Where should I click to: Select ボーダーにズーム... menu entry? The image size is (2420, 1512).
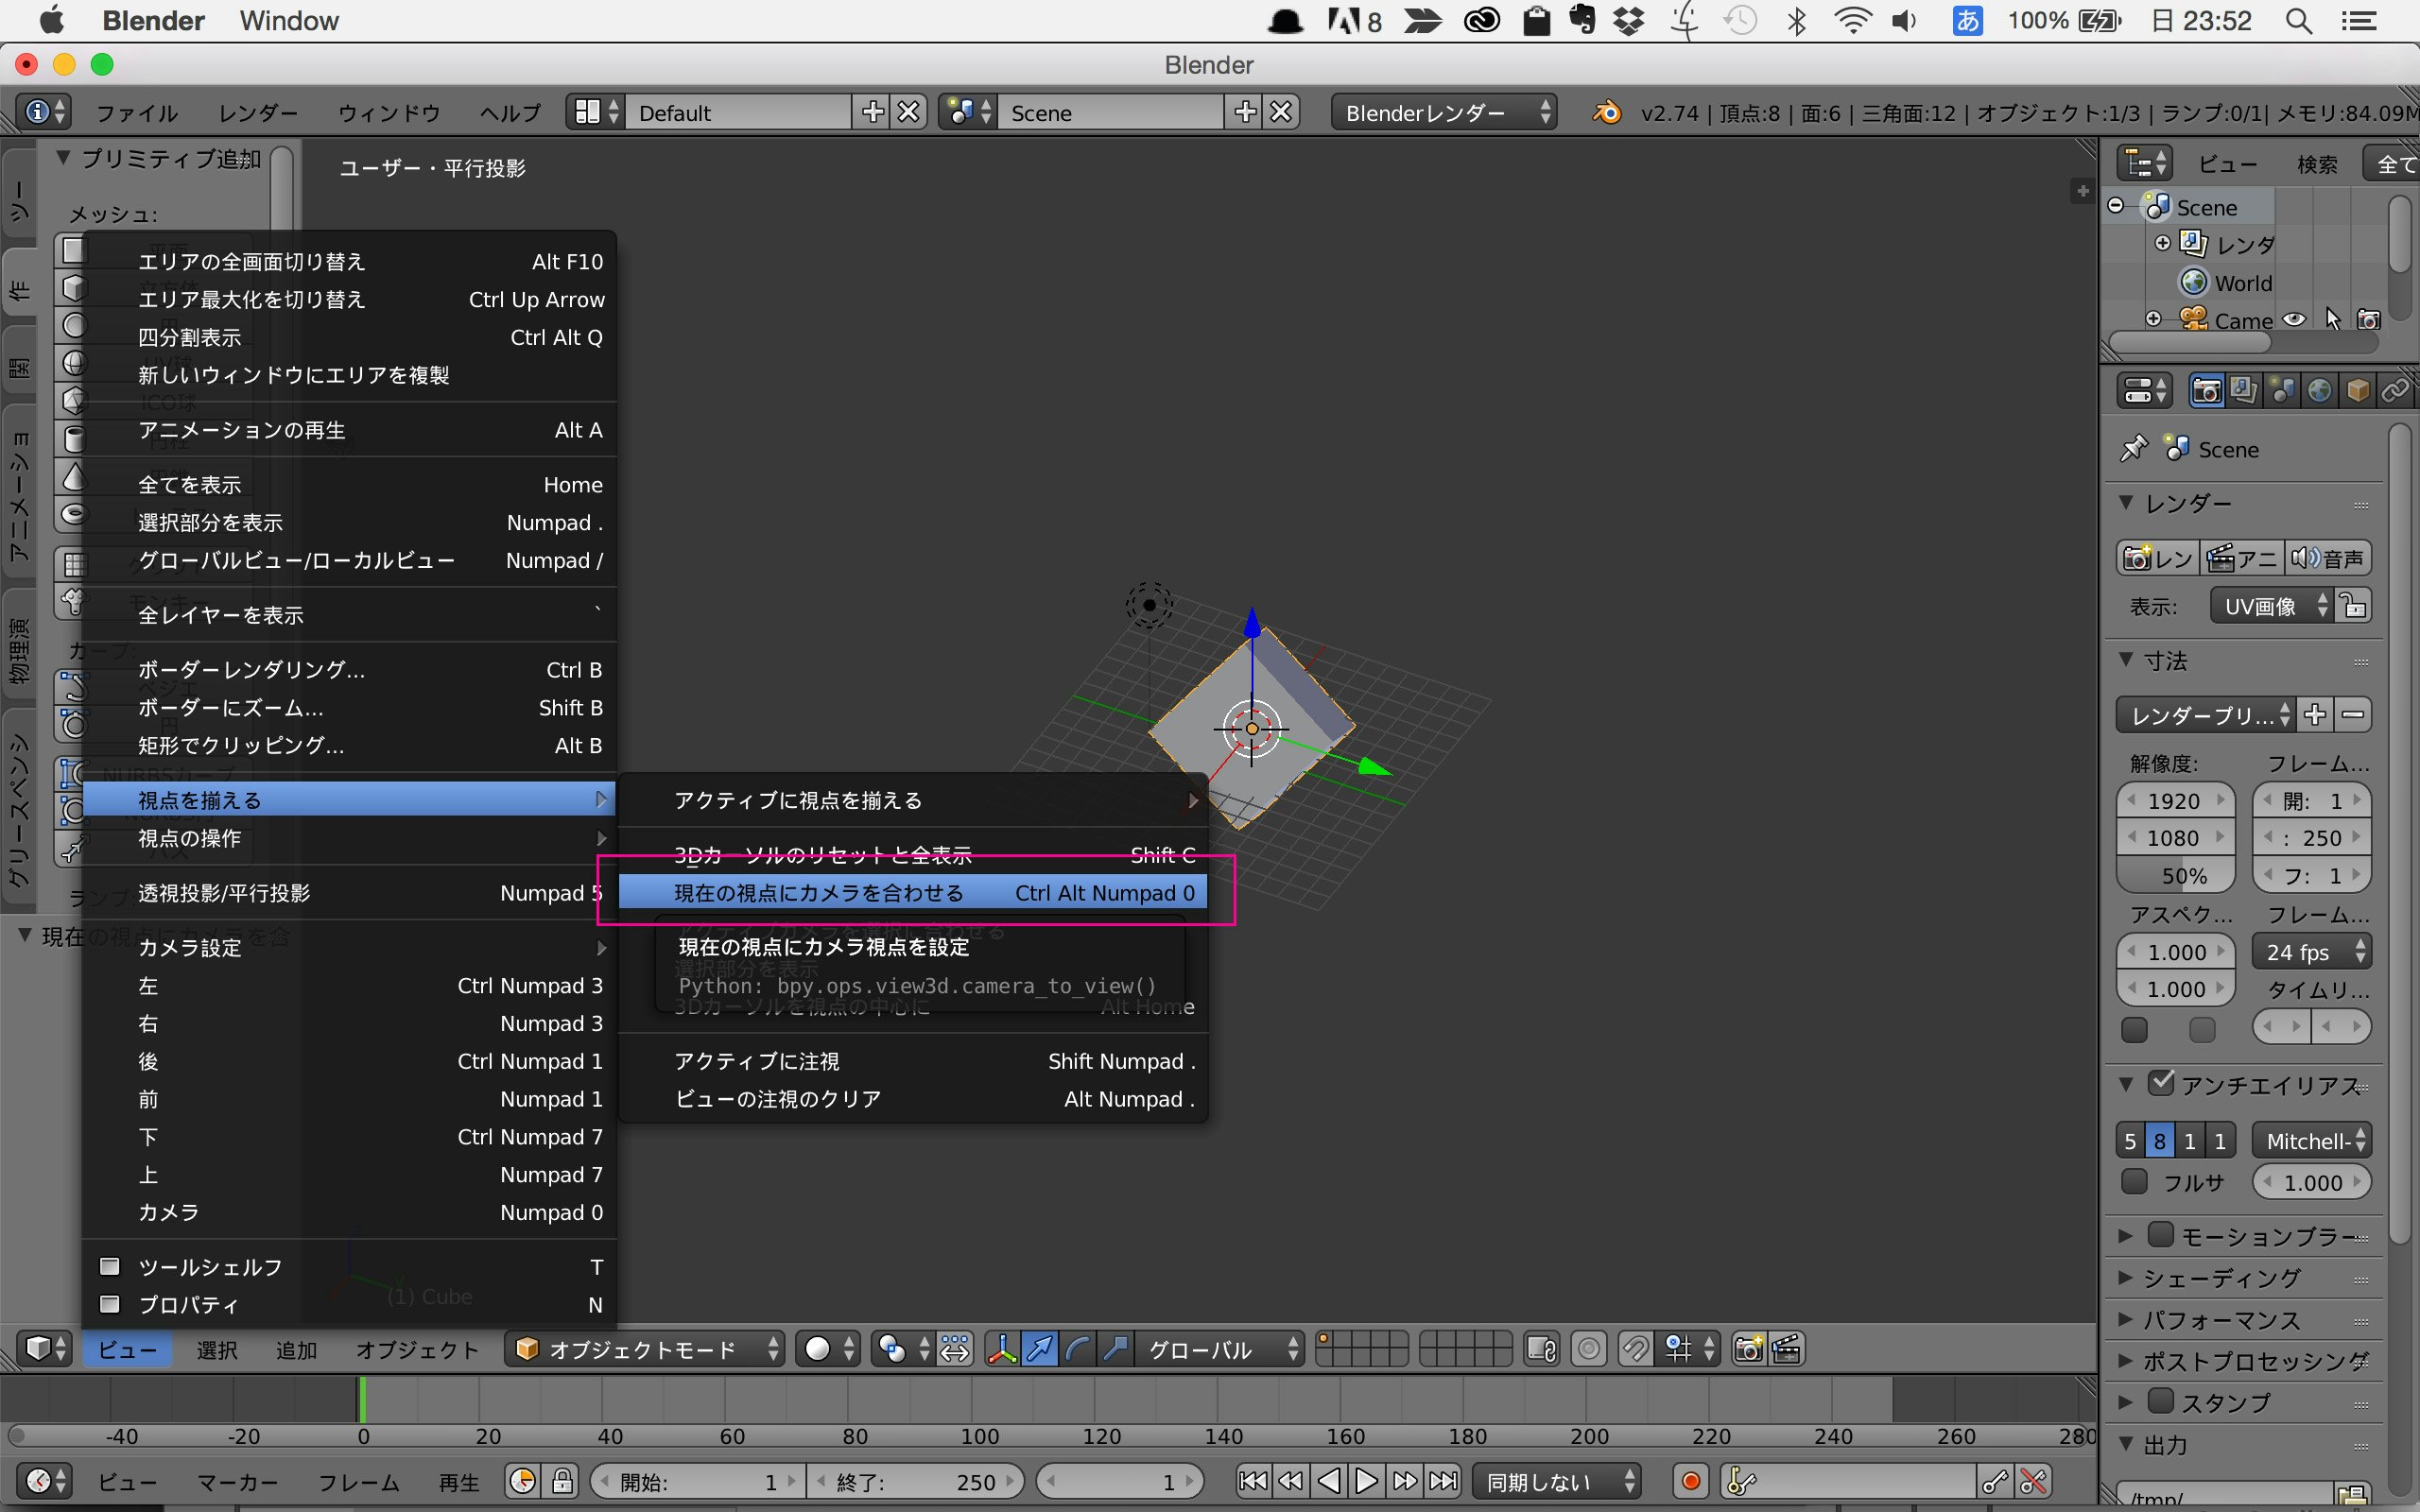(x=349, y=707)
